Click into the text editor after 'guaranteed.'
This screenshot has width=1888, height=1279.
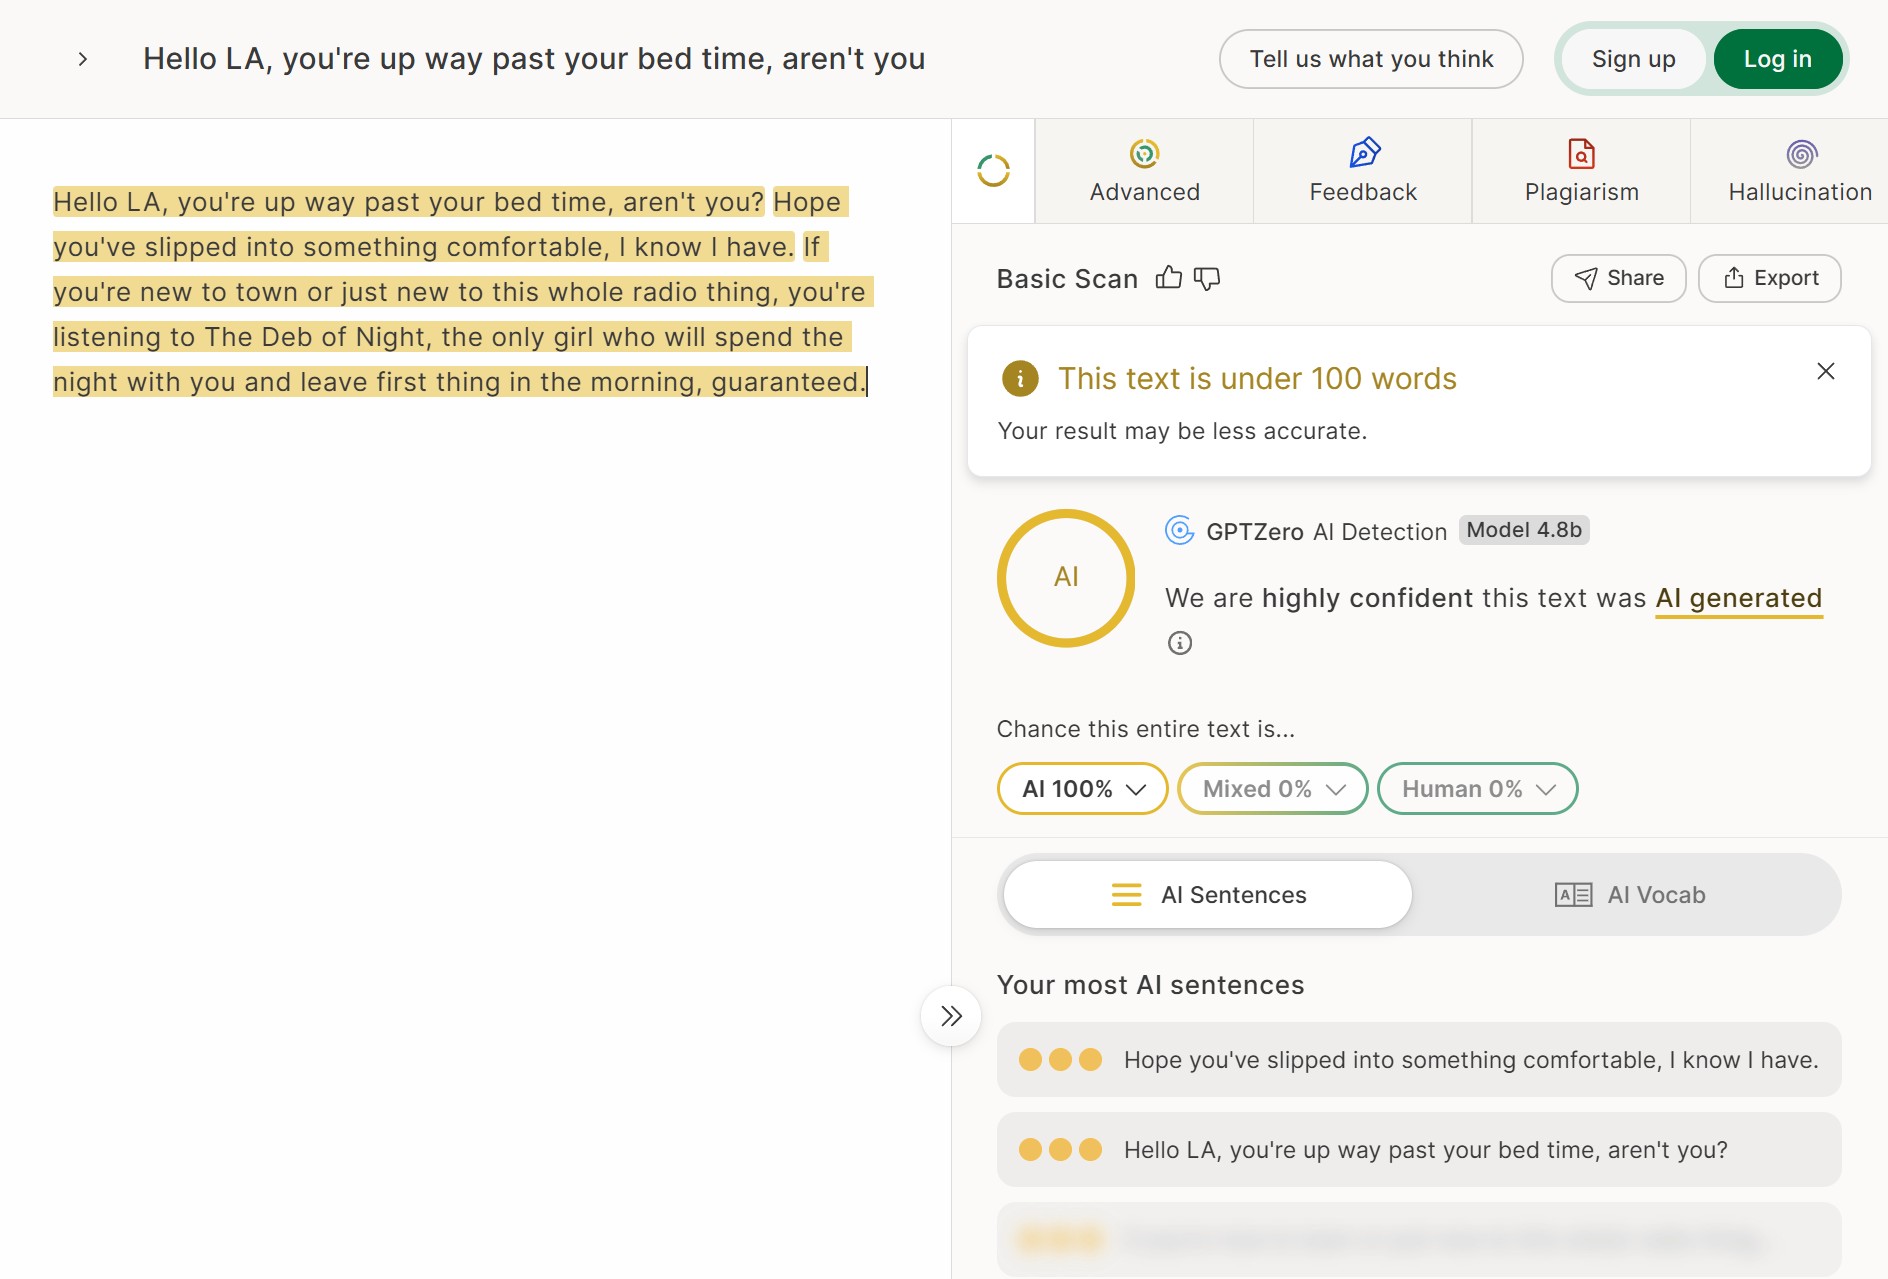868,382
